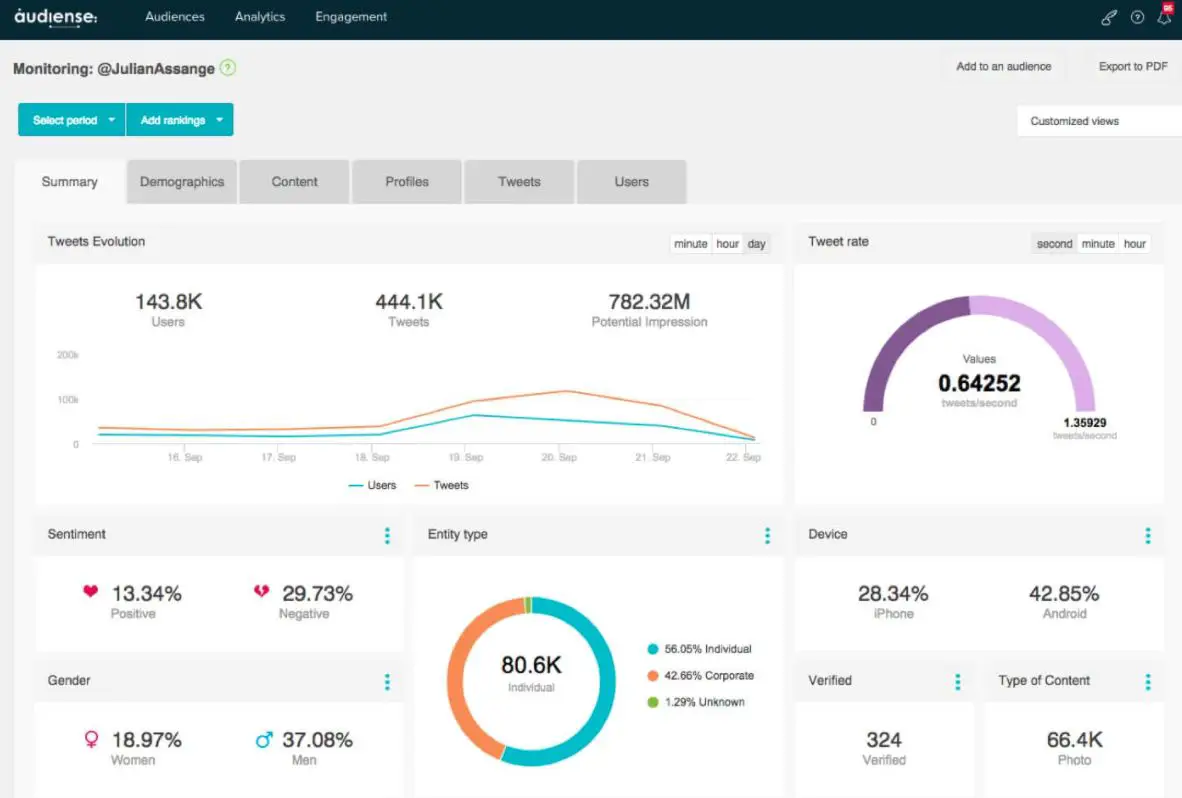
Task: Switch to the Tweets tab
Action: 519,182
